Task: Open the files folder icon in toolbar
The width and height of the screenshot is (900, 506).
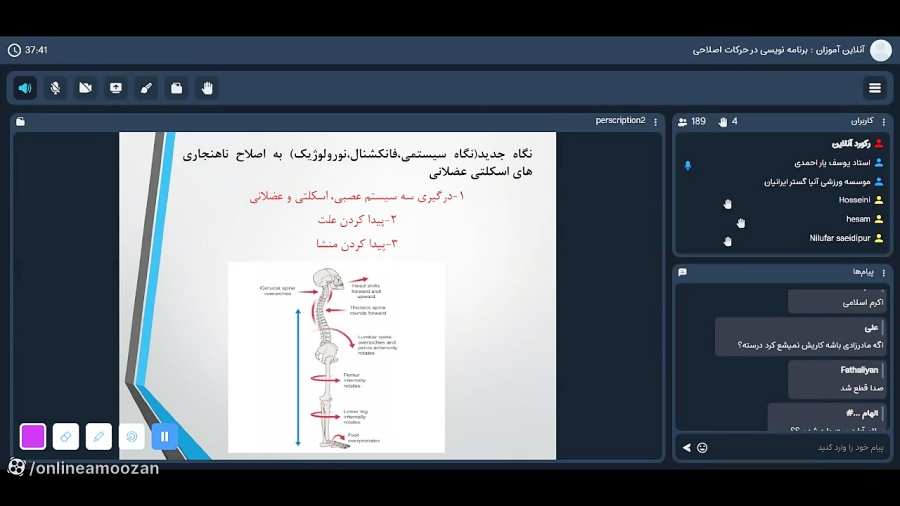Action: pos(177,88)
